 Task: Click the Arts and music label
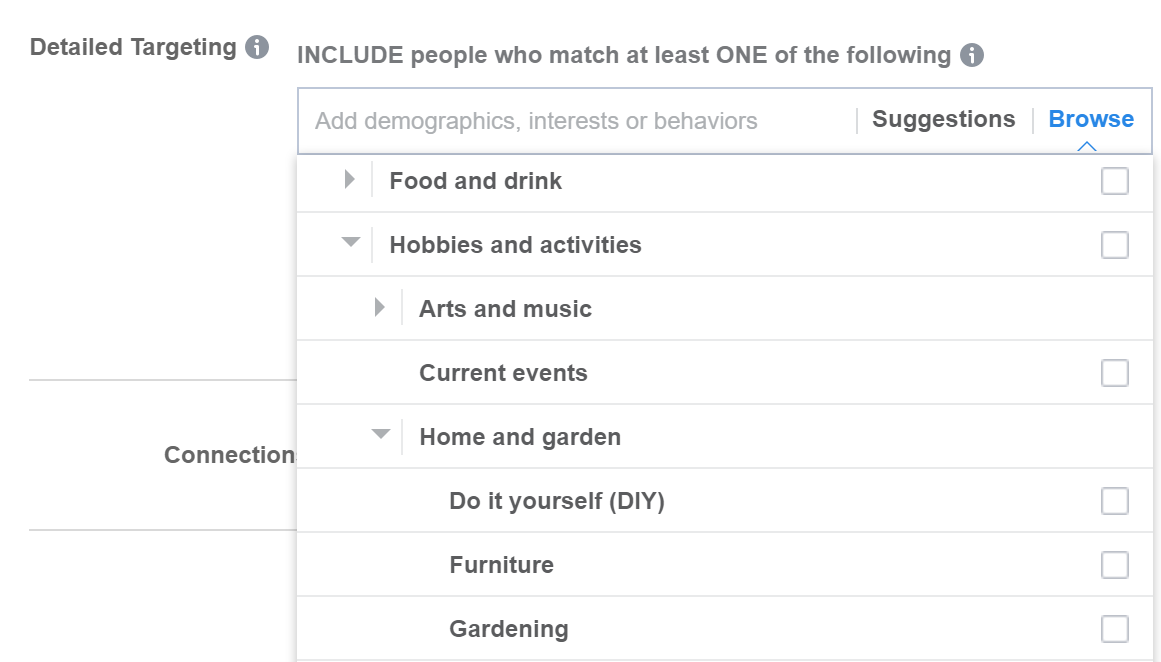505,309
